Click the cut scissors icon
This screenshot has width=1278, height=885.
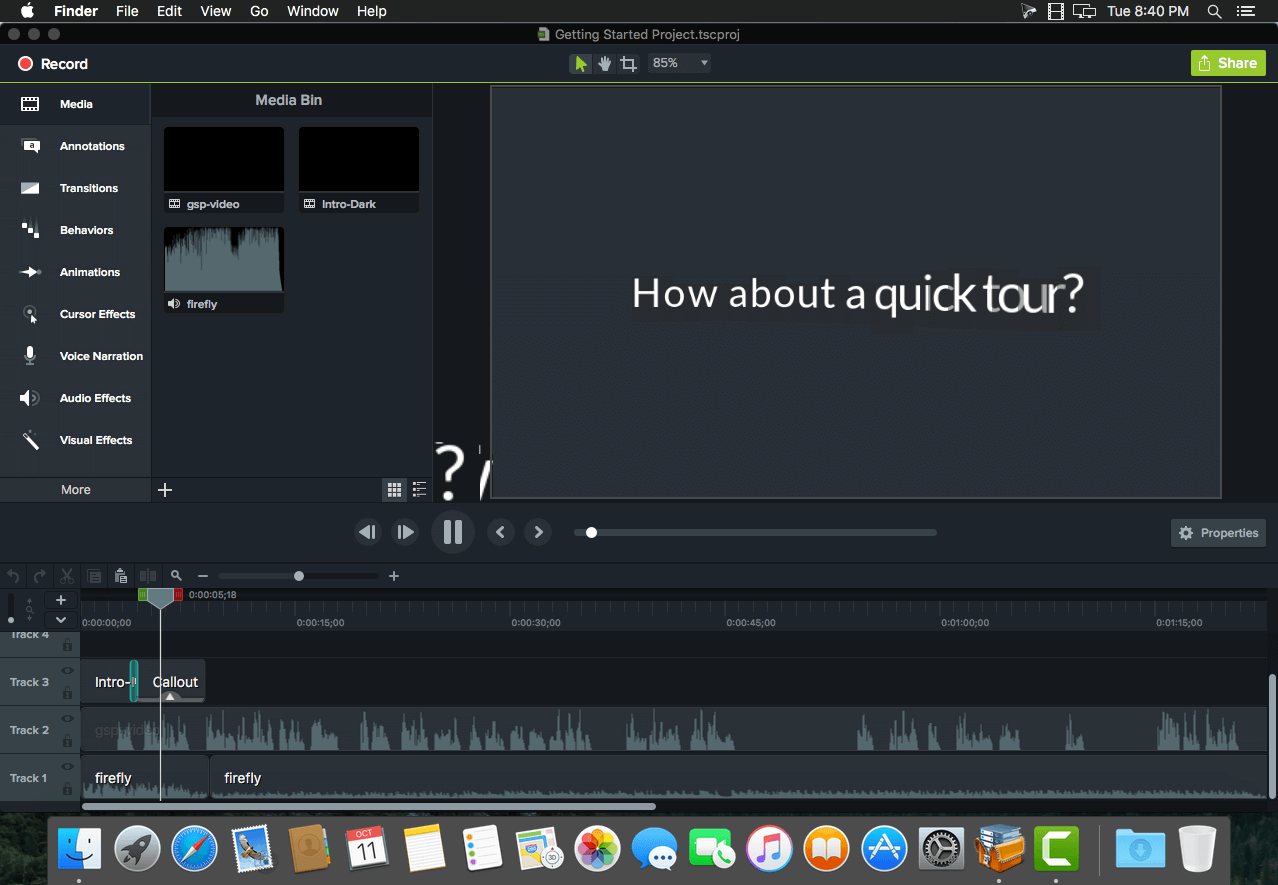tap(67, 576)
